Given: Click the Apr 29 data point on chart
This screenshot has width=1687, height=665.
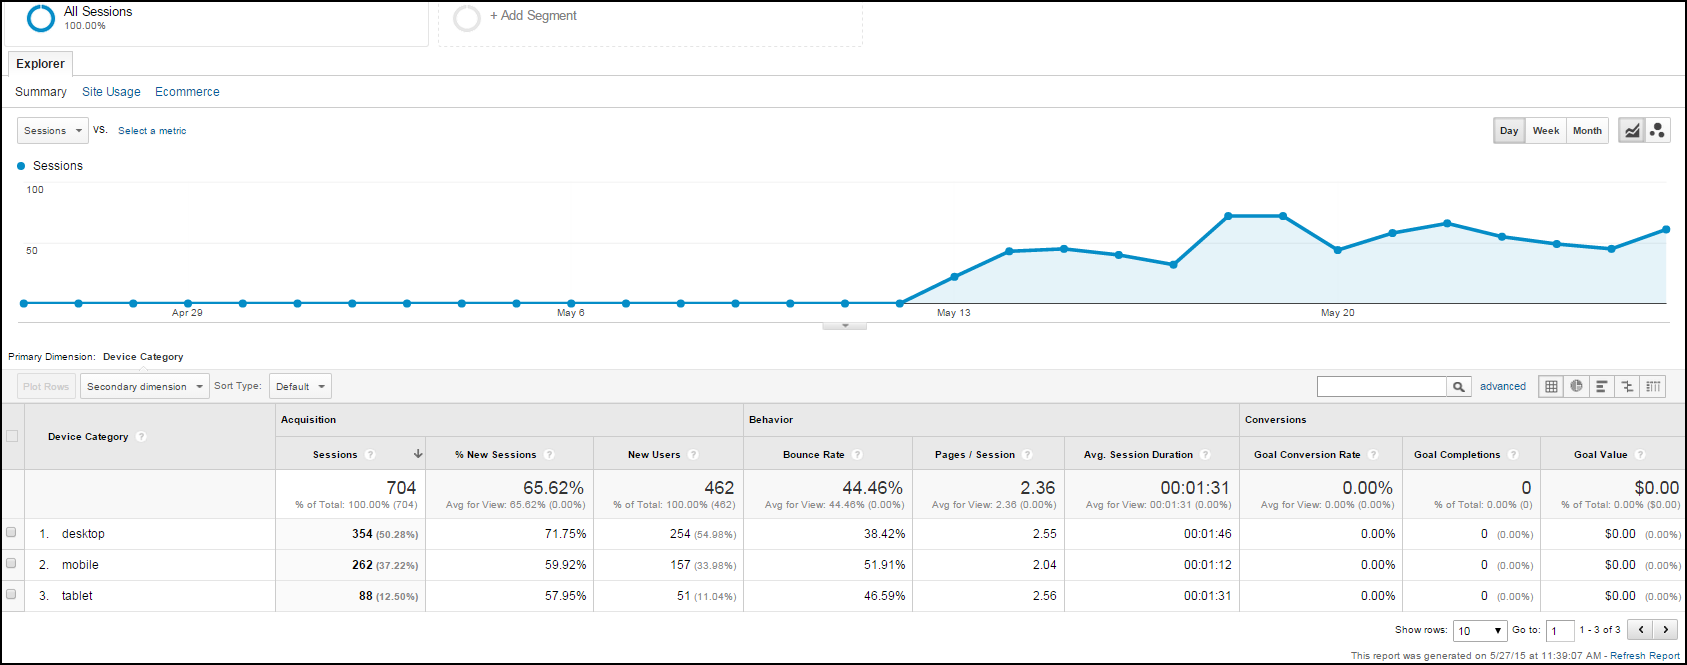Looking at the screenshot, I should (x=188, y=303).
